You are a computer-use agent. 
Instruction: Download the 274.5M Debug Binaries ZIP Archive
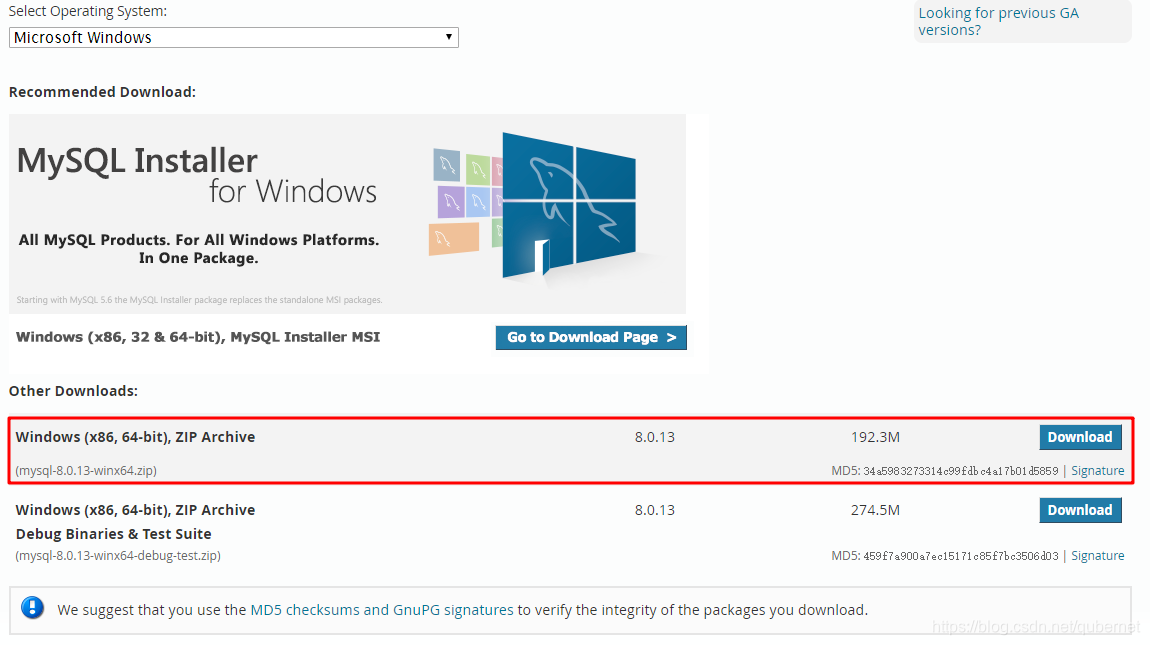pos(1080,510)
